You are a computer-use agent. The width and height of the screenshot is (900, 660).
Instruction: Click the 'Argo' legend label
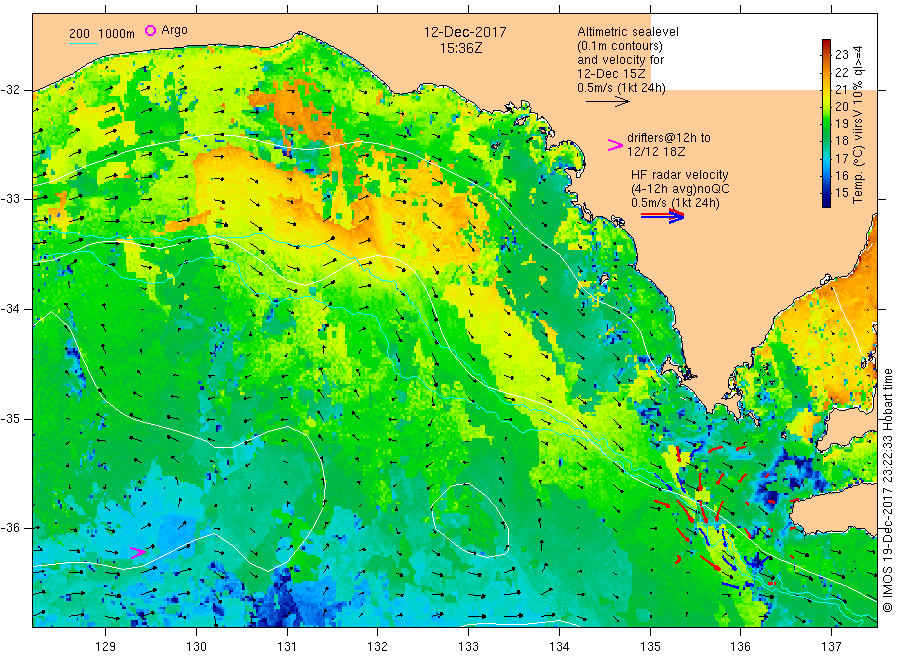[x=174, y=30]
